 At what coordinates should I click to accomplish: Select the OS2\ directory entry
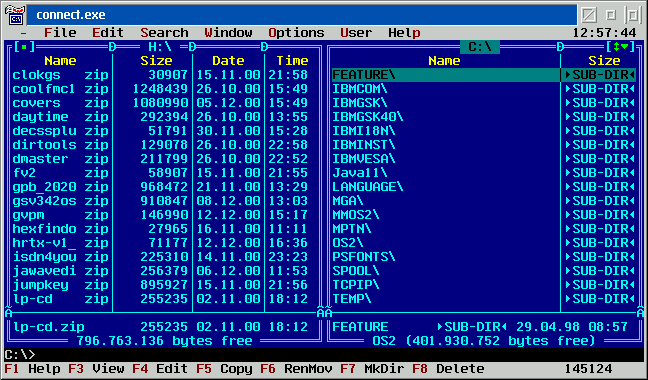pyautogui.click(x=446, y=243)
